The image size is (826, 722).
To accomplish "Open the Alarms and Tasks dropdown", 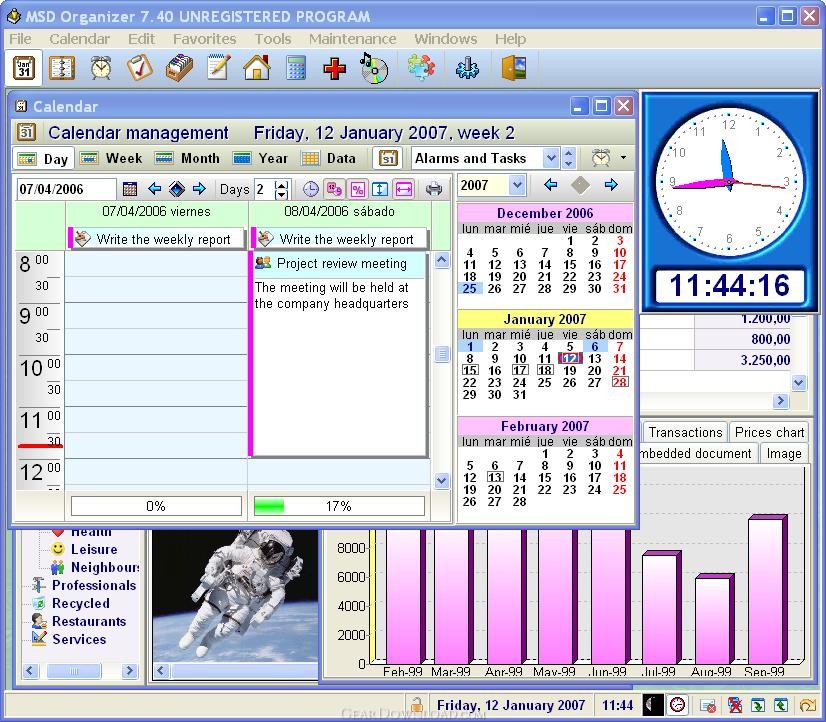I will click(550, 158).
